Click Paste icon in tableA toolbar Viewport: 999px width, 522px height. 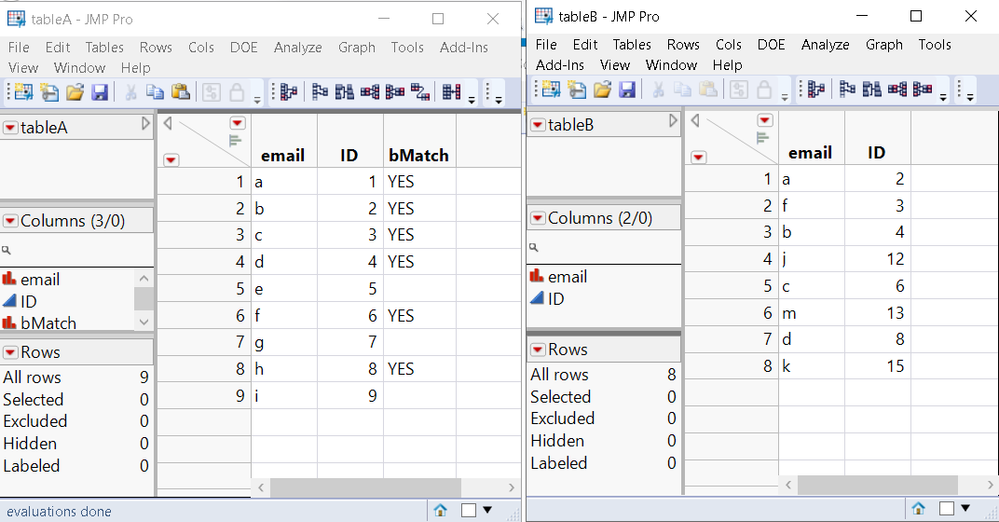180,93
